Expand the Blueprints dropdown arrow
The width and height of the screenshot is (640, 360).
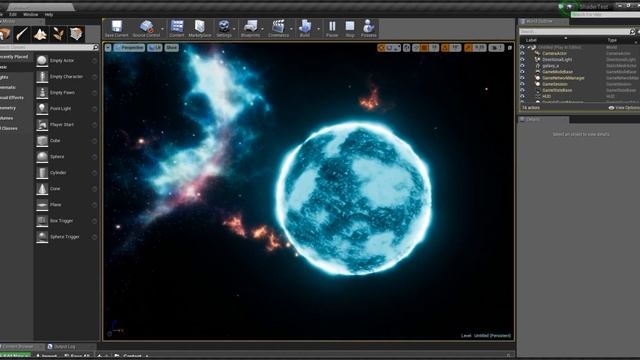262,29
